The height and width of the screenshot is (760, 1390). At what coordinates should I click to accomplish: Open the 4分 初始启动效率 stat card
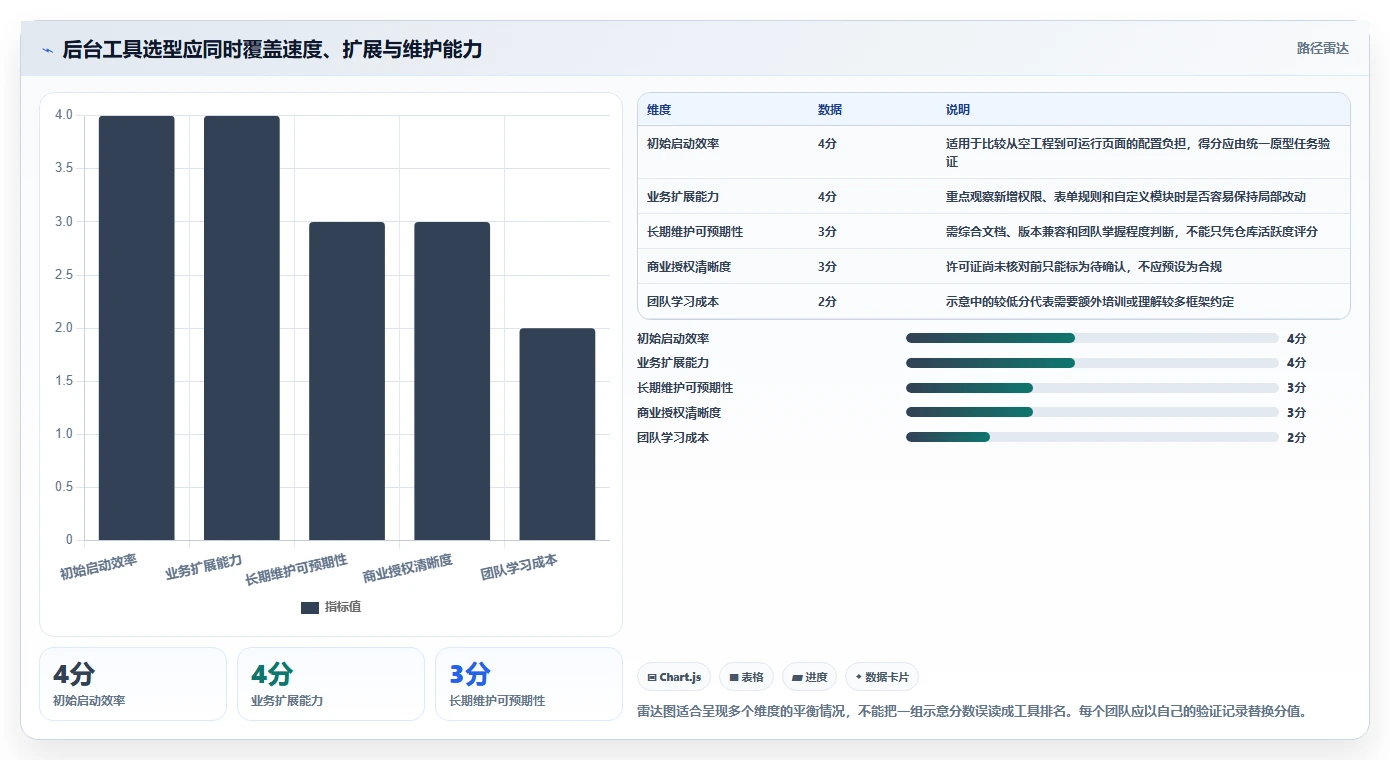pos(133,684)
